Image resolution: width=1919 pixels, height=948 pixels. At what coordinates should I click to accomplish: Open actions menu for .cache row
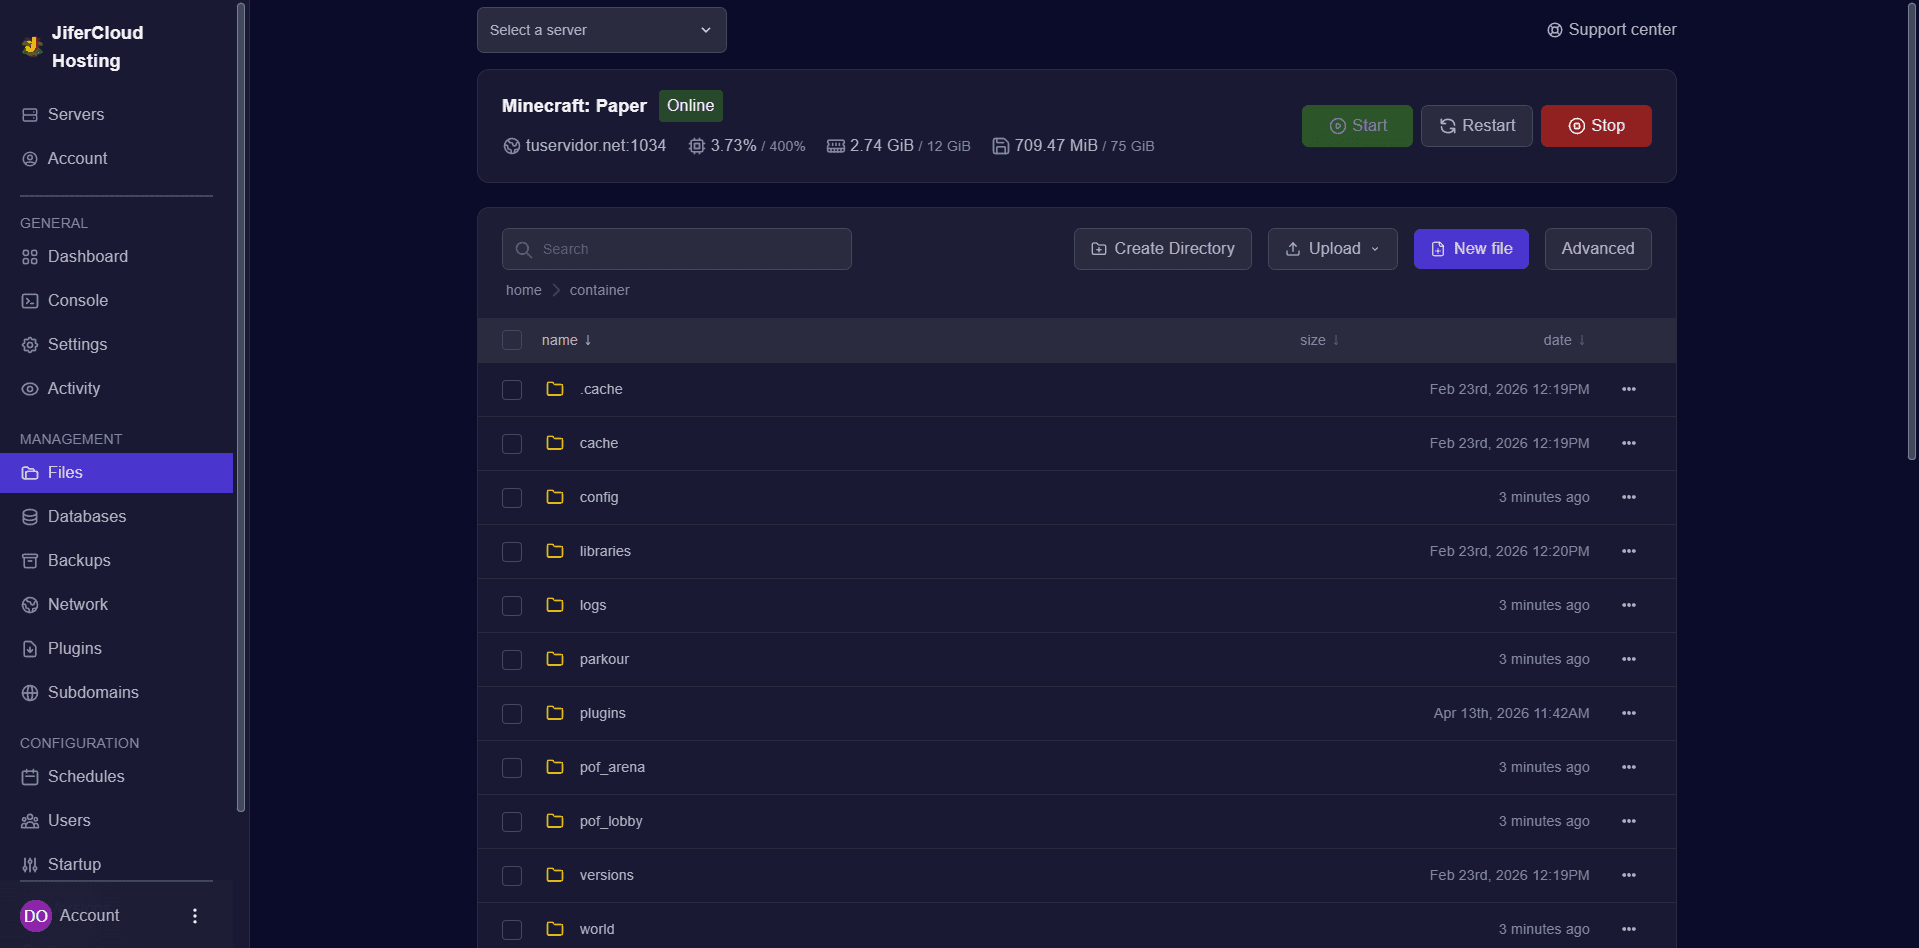coord(1629,389)
